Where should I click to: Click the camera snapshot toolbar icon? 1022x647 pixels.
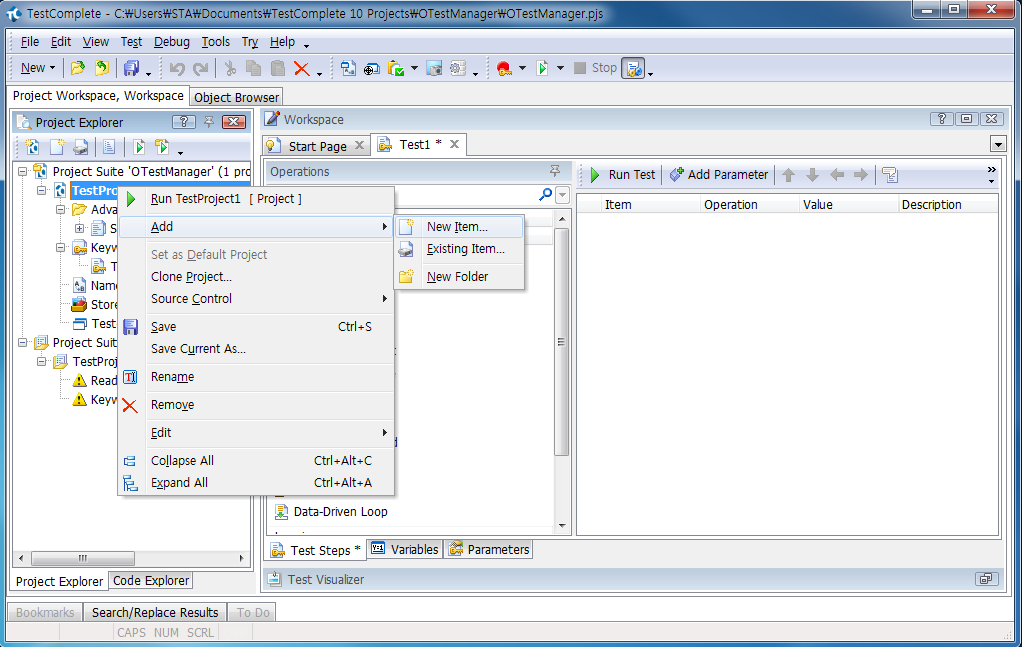point(434,68)
